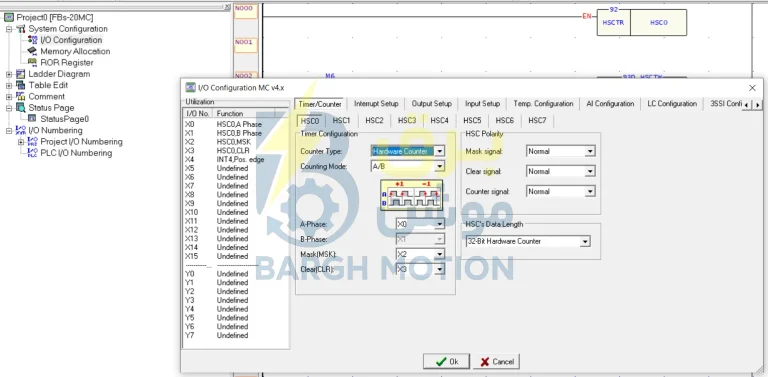Switch to the Temp. Configuration tab
This screenshot has width=768, height=377.
543,104
